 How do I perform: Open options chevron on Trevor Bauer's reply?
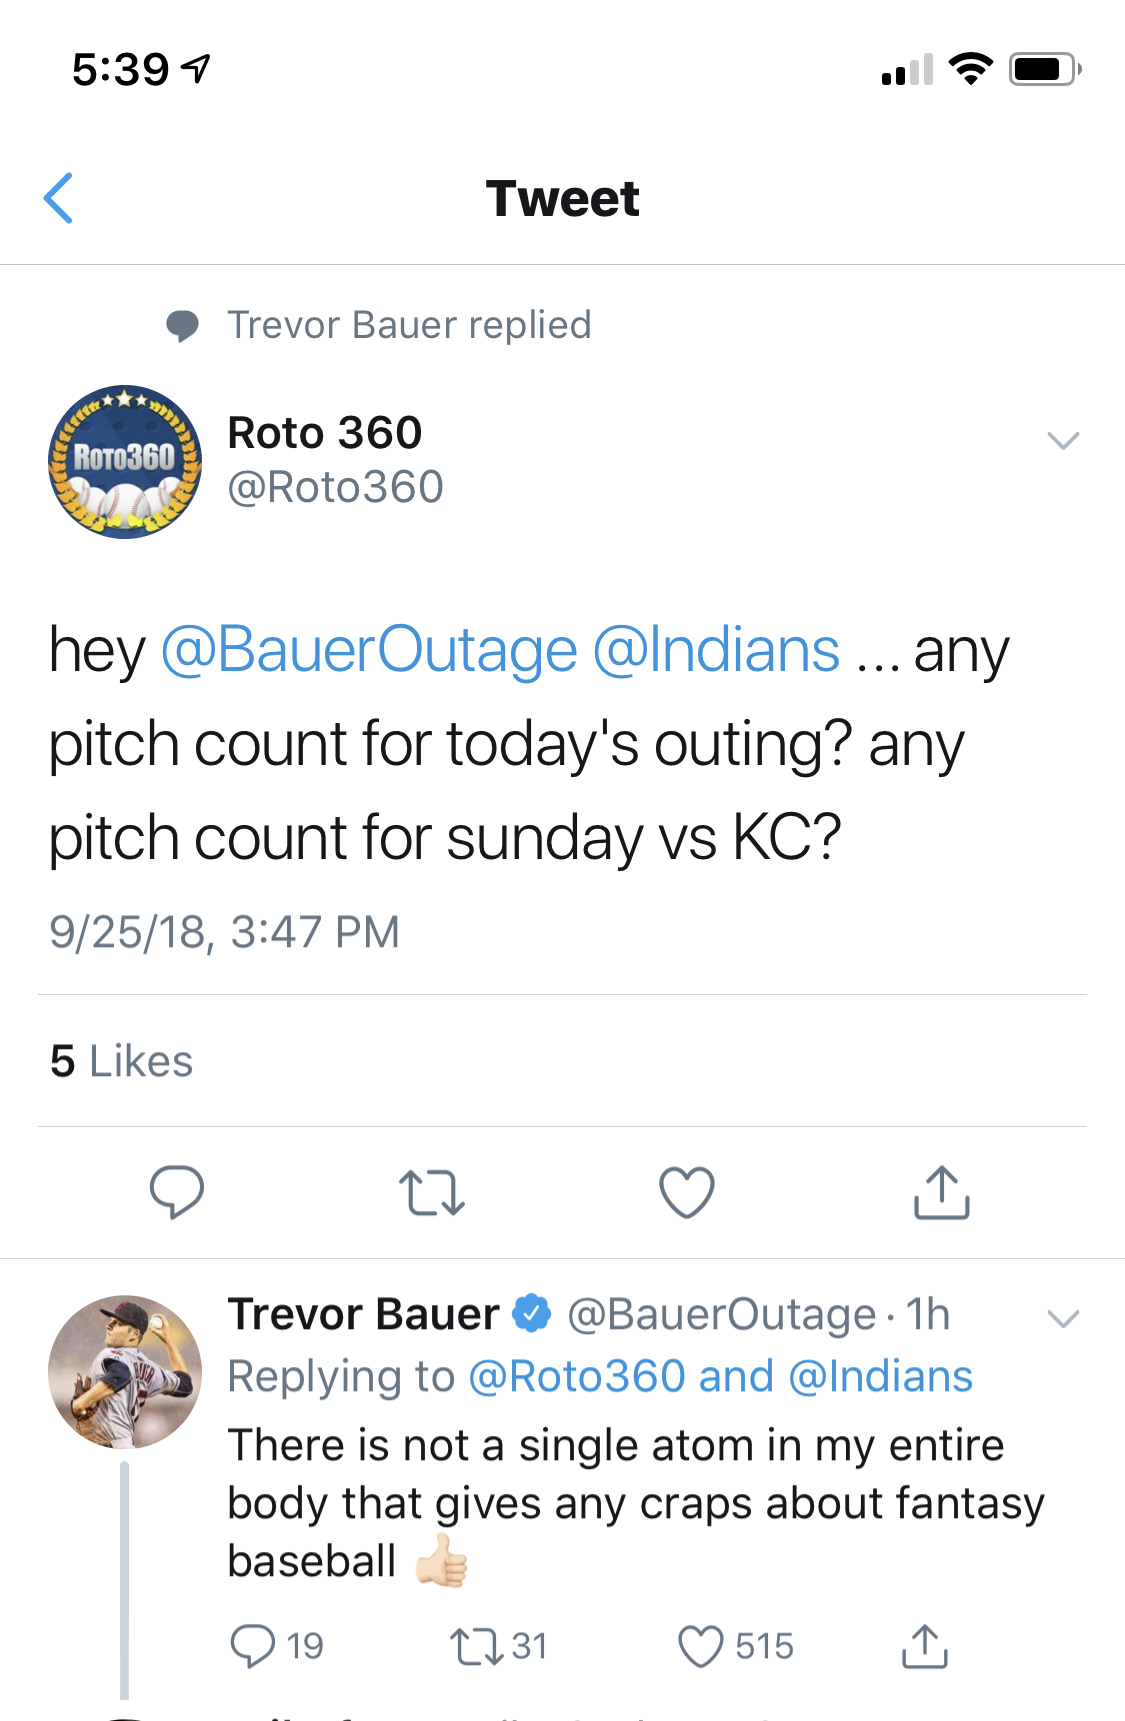tap(1062, 1318)
